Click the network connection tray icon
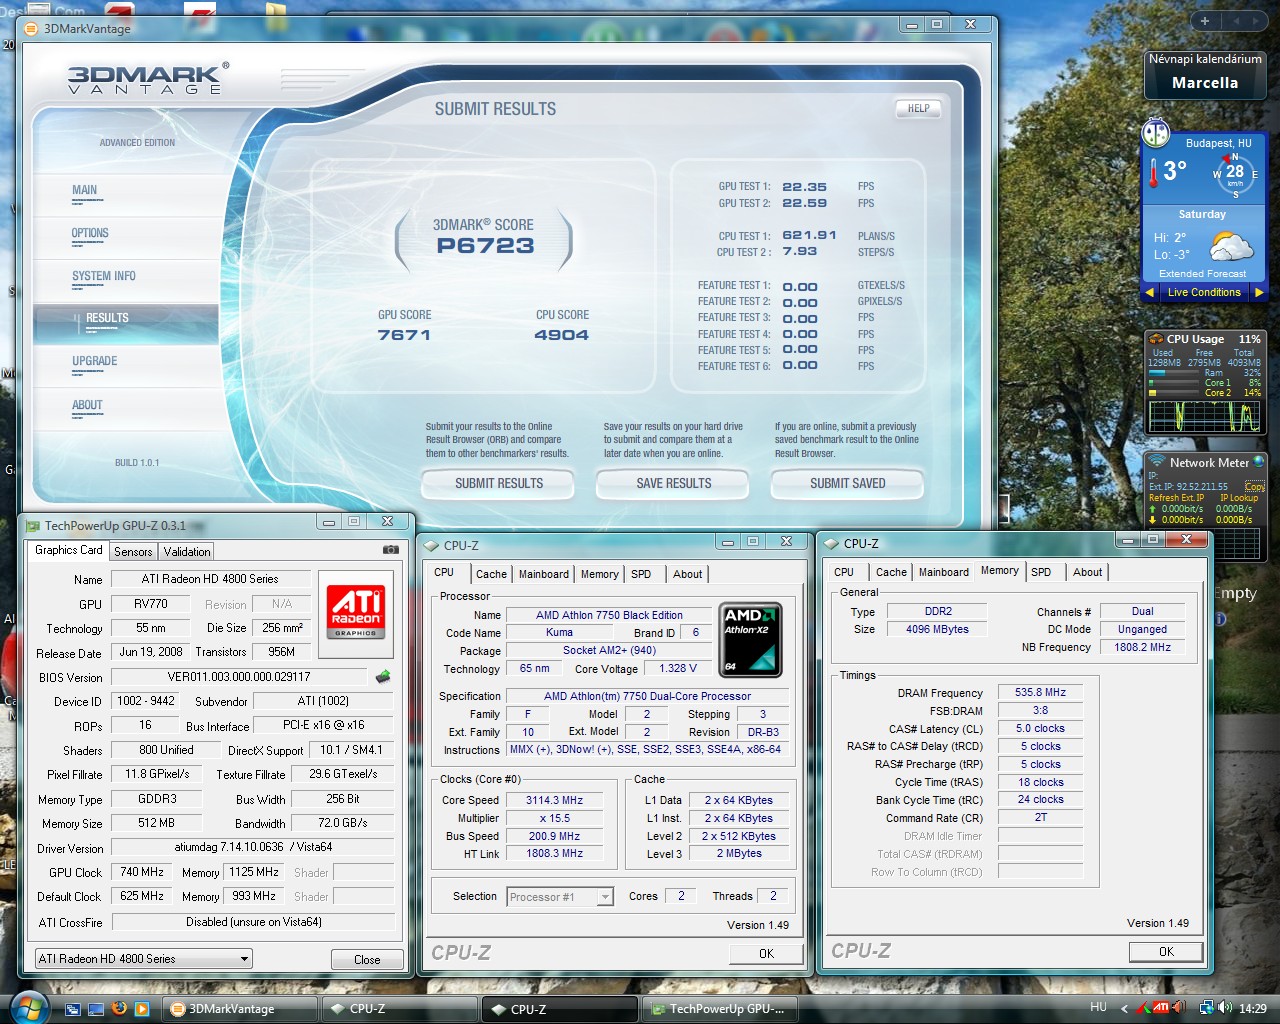 [1207, 1008]
